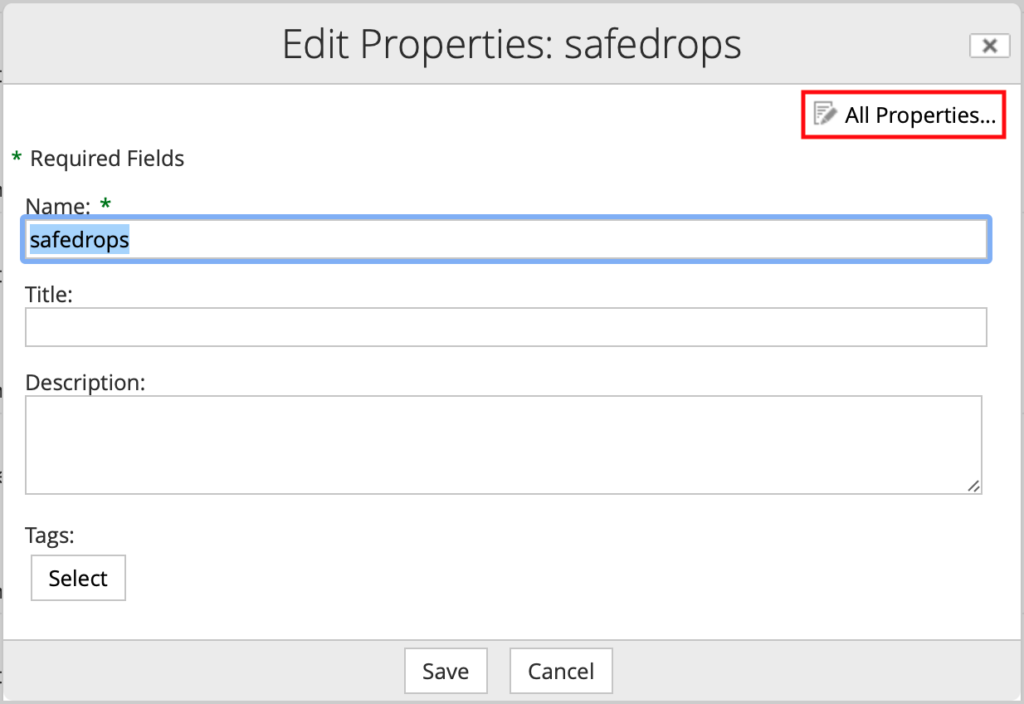Click the X to dismiss Edit Properties dialog

click(989, 45)
